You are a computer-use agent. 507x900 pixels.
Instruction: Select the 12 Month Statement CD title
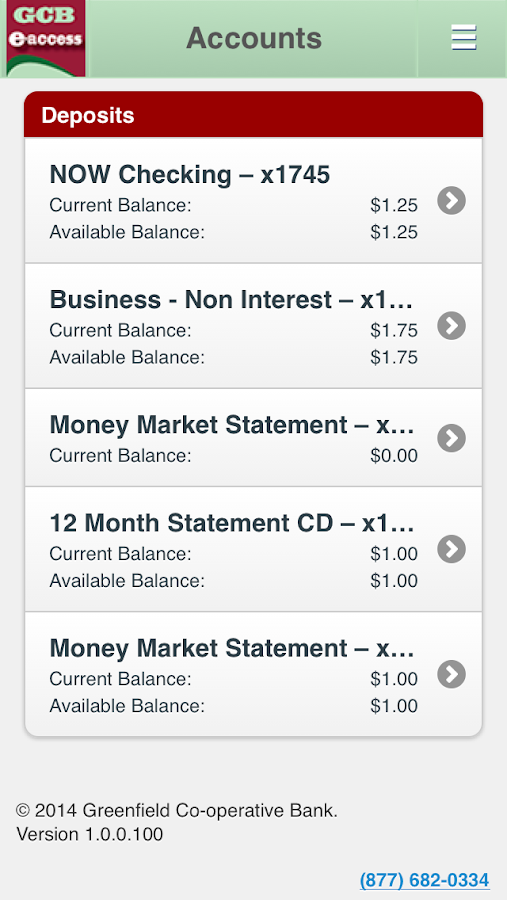[x=232, y=523]
